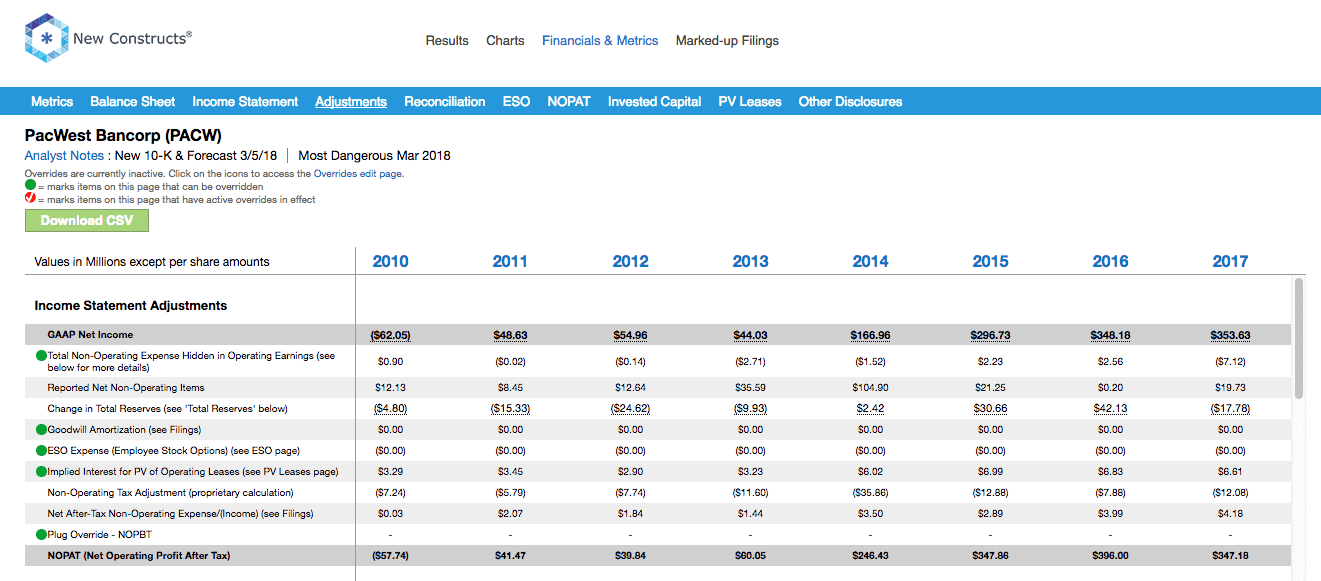The height and width of the screenshot is (581, 1321).
Task: Open Marked-up Filings section
Action: (727, 41)
